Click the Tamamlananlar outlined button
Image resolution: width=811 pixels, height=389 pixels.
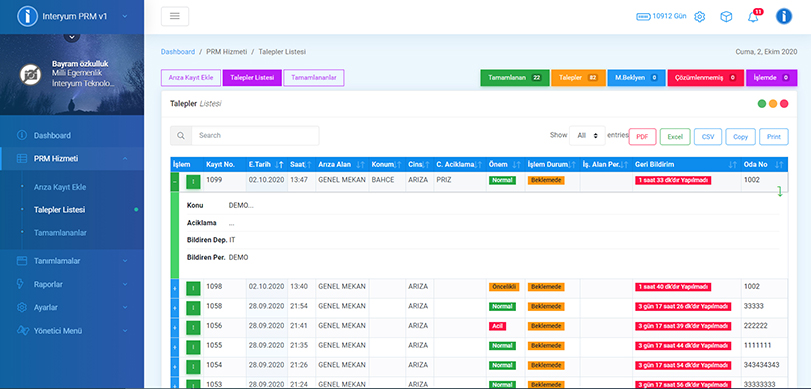pyautogui.click(x=314, y=78)
